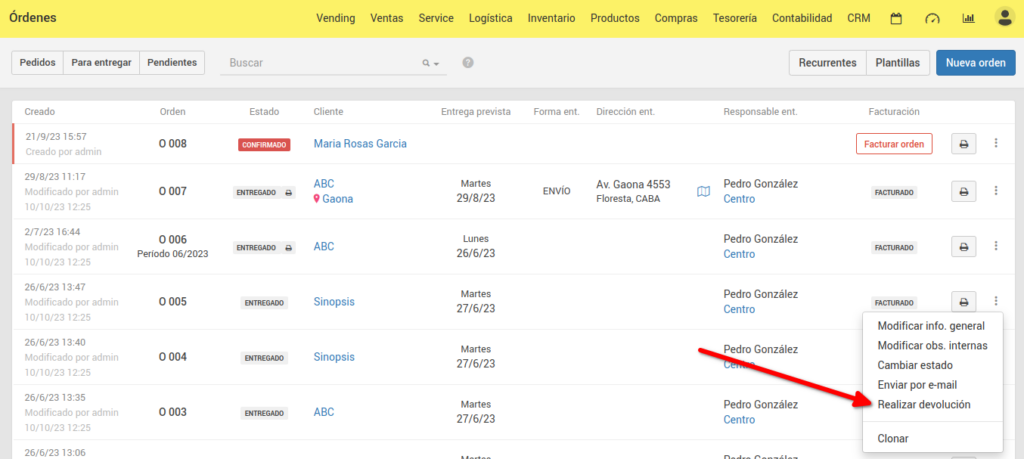Open the Recurrentes orders
The width and height of the screenshot is (1024, 459).
point(827,63)
